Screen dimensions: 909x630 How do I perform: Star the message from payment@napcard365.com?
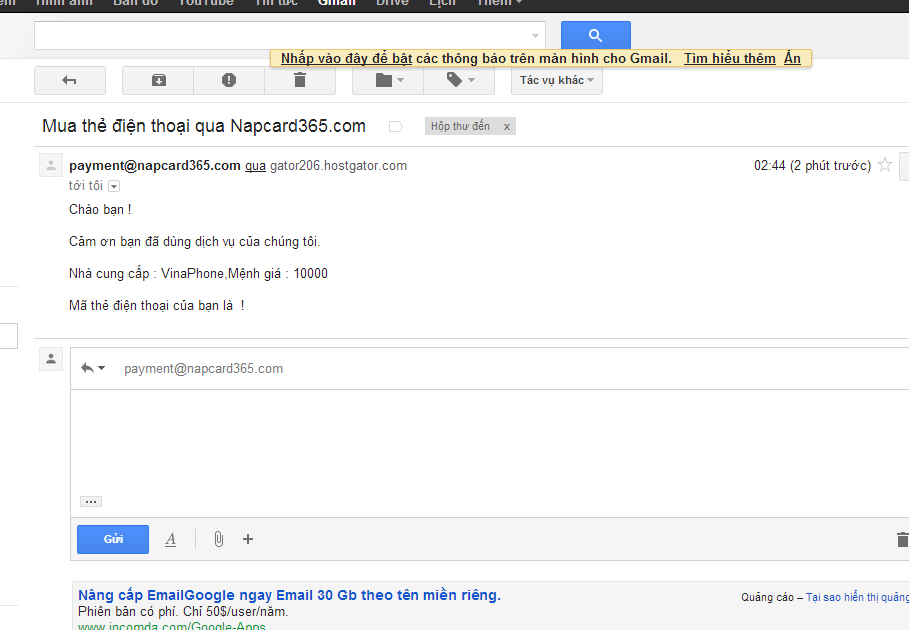(885, 165)
